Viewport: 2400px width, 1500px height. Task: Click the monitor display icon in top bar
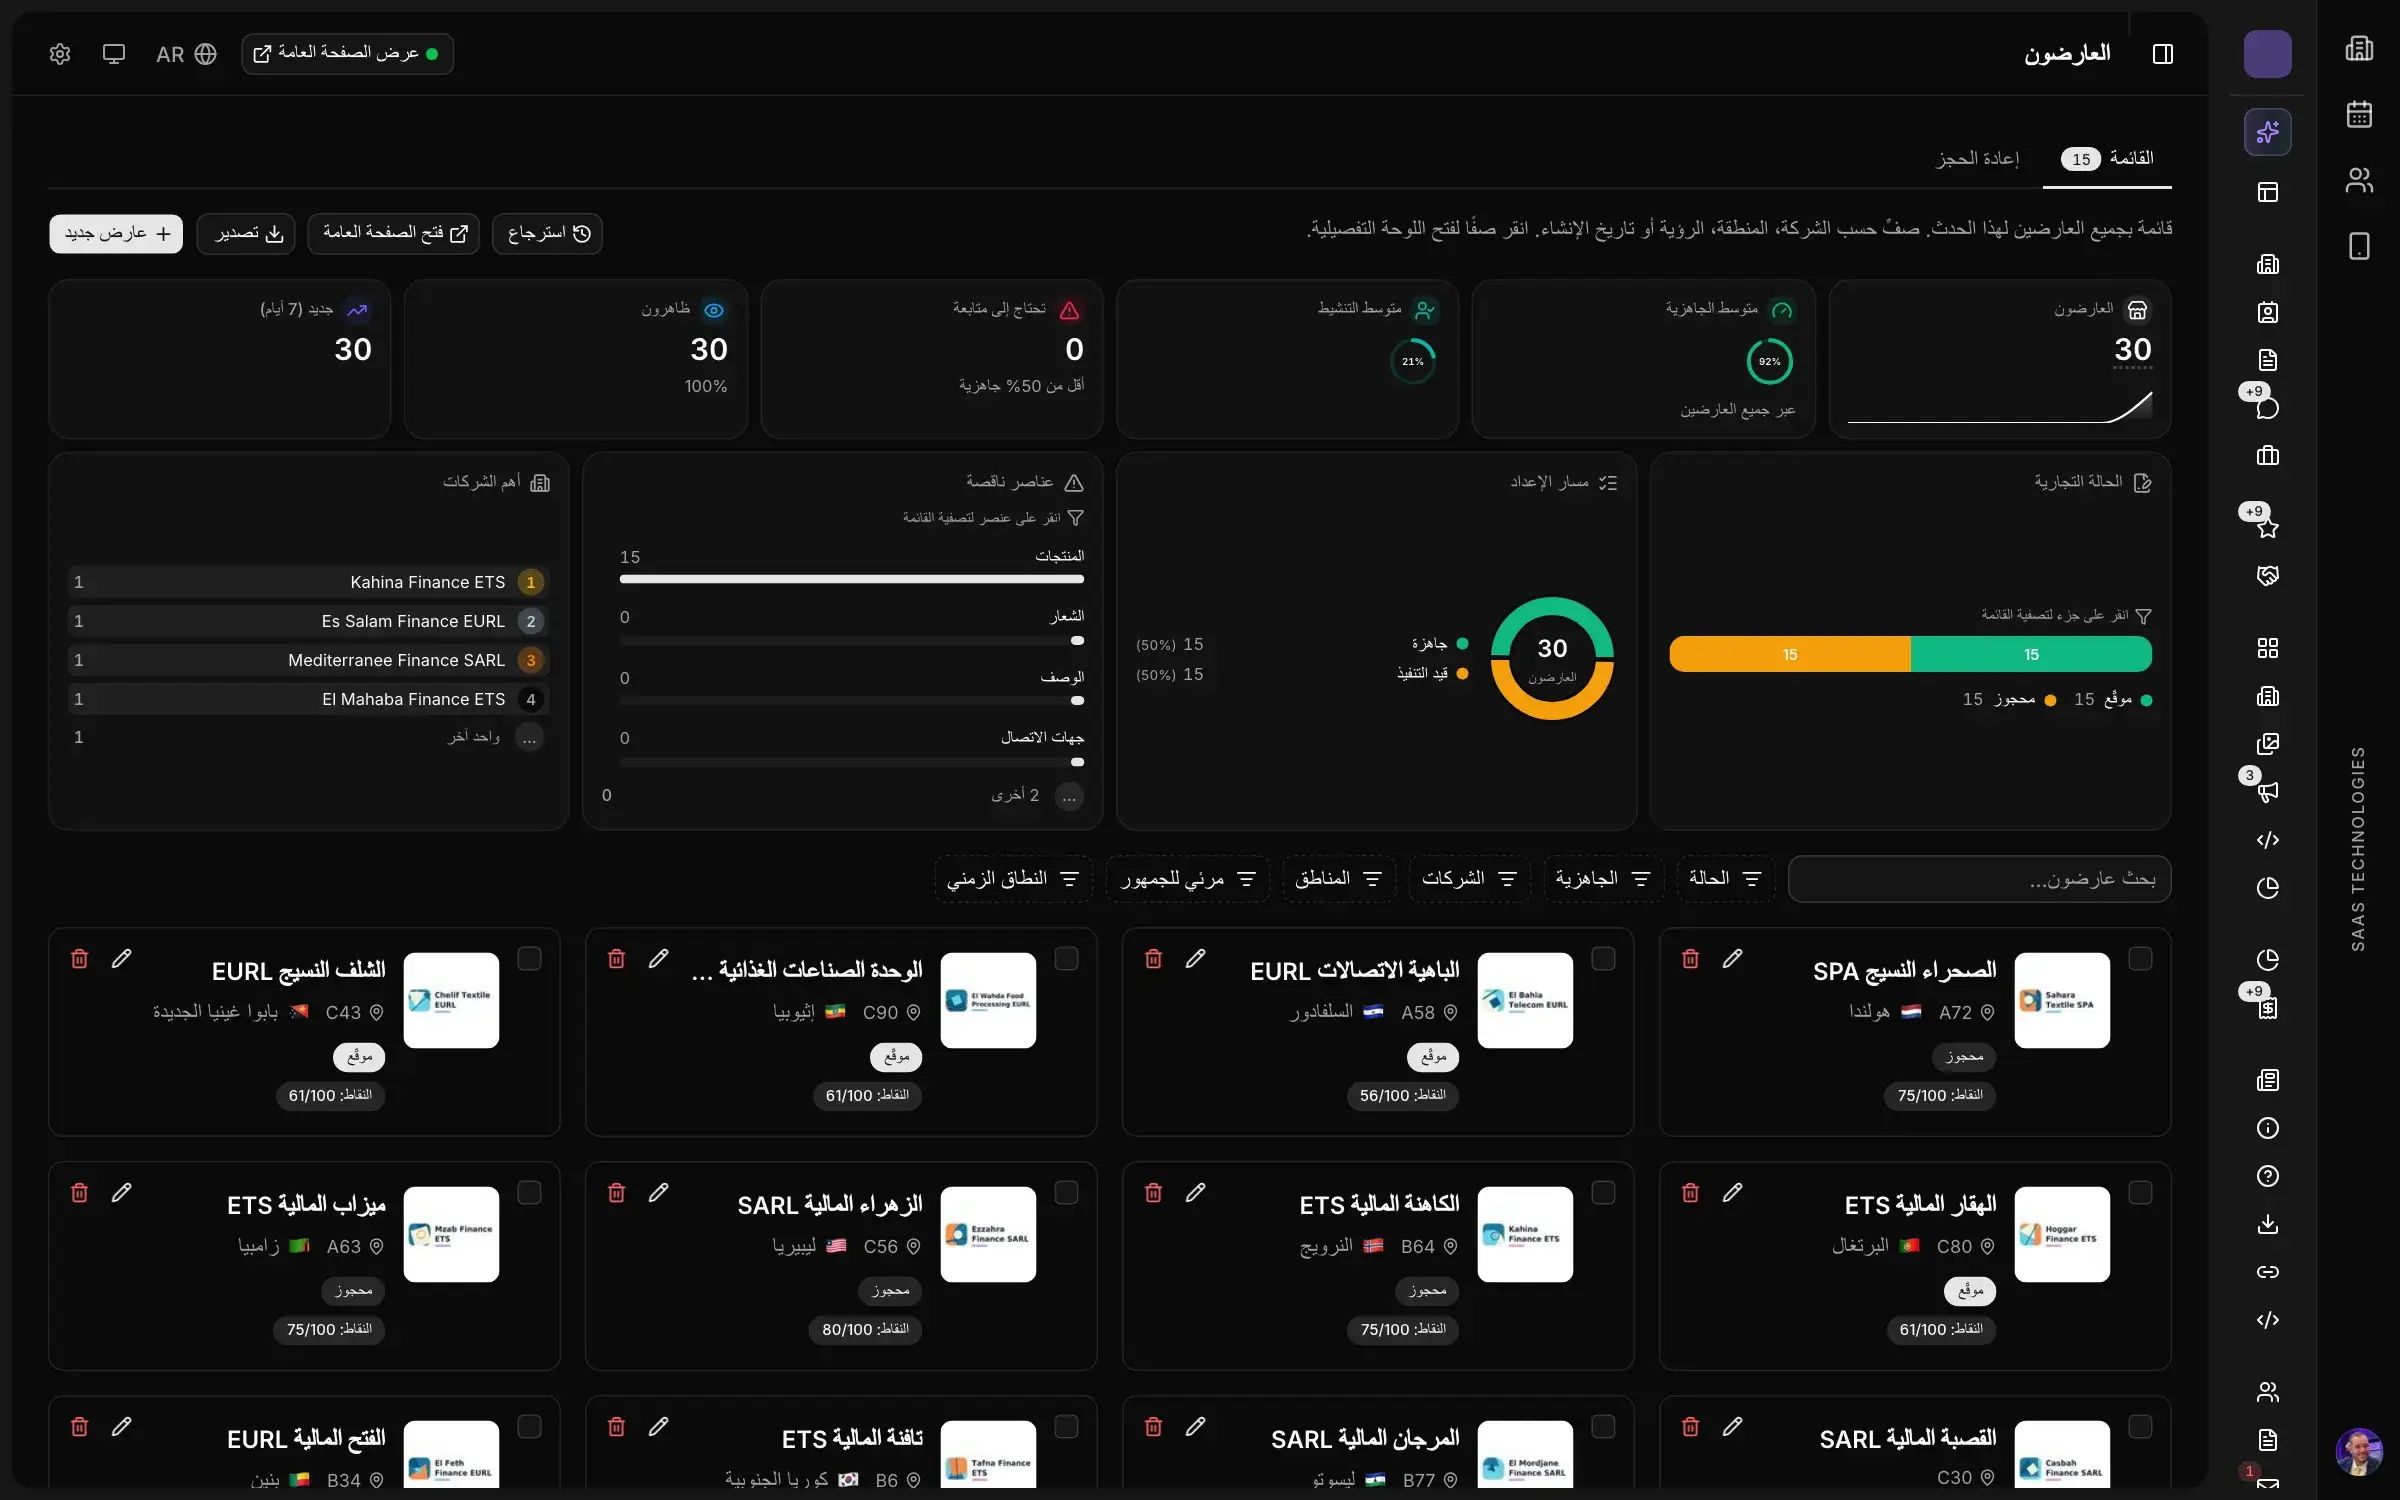tap(114, 54)
